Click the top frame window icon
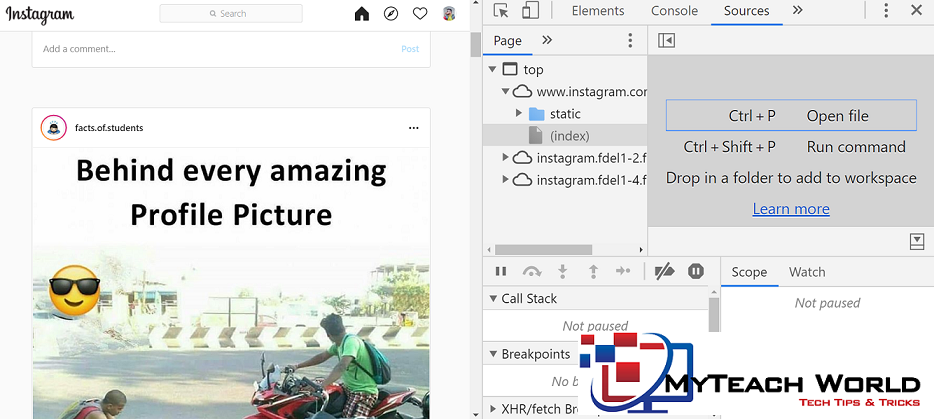 pyautogui.click(x=510, y=69)
